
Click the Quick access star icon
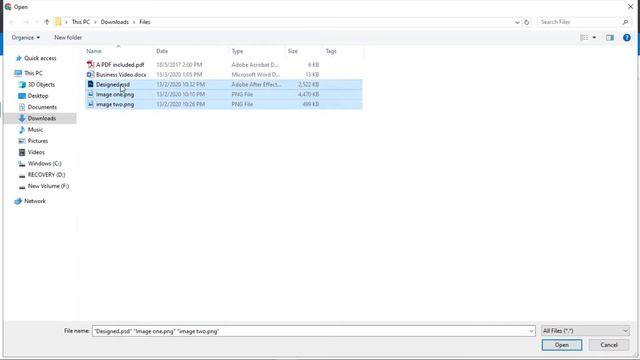(x=18, y=58)
